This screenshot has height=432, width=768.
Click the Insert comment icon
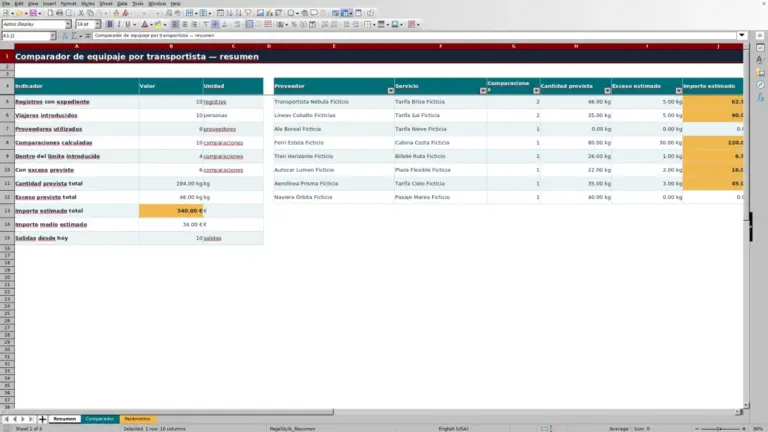(314, 13)
